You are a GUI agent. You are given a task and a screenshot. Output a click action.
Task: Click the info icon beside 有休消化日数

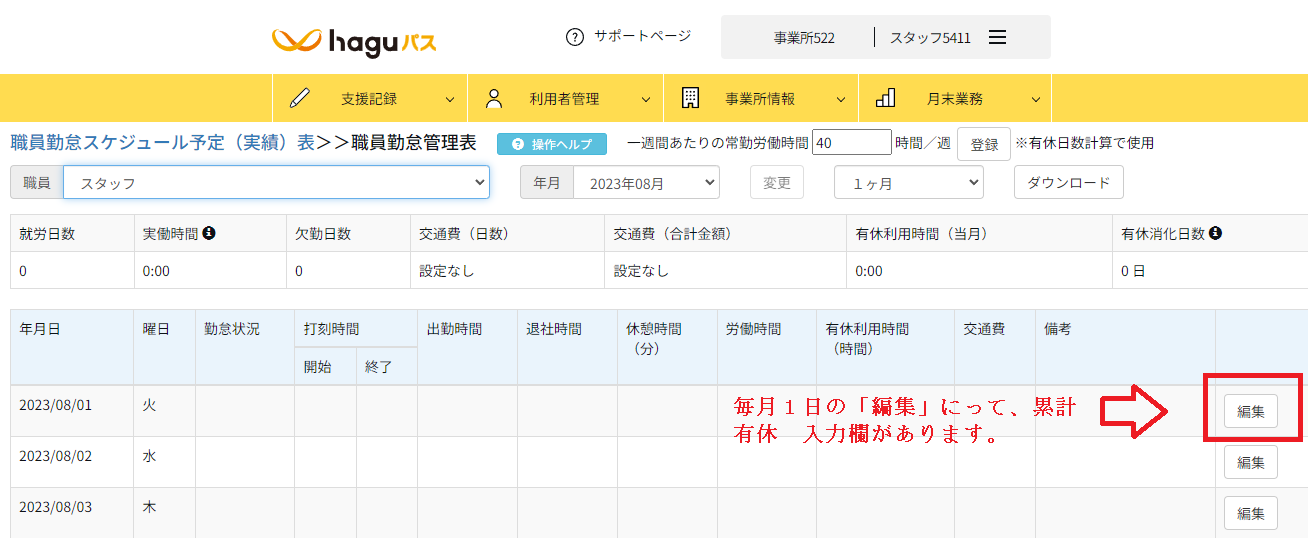pos(1215,233)
